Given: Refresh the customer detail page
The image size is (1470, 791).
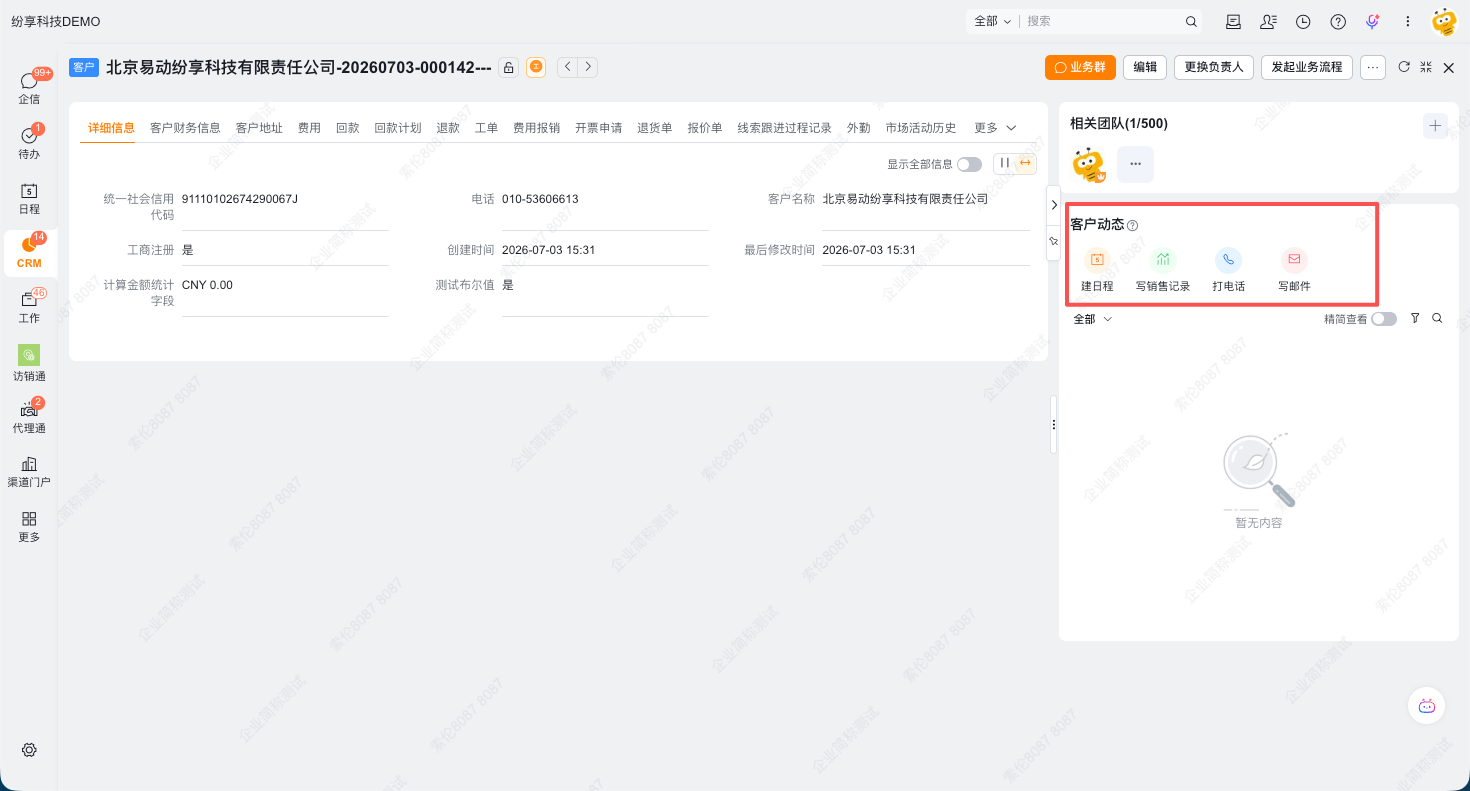Looking at the screenshot, I should click(x=1404, y=67).
